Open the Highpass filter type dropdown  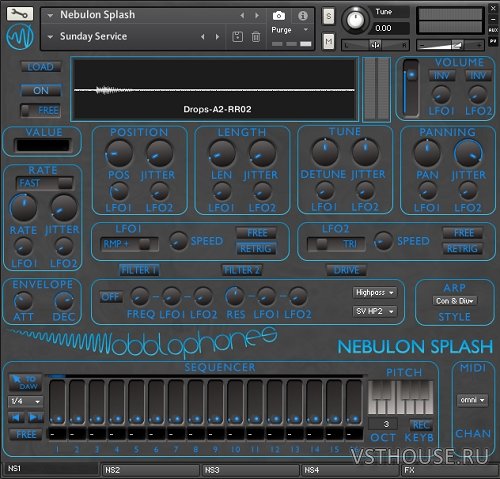click(x=375, y=292)
